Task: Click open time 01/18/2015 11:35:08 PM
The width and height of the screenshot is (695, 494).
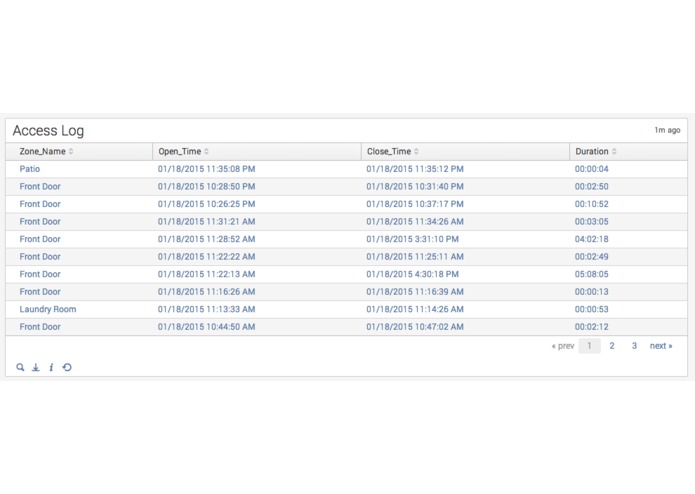Action: (x=207, y=169)
